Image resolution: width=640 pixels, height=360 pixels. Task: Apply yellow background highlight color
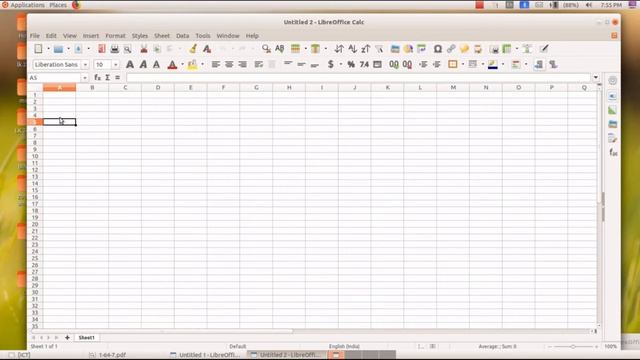point(192,64)
